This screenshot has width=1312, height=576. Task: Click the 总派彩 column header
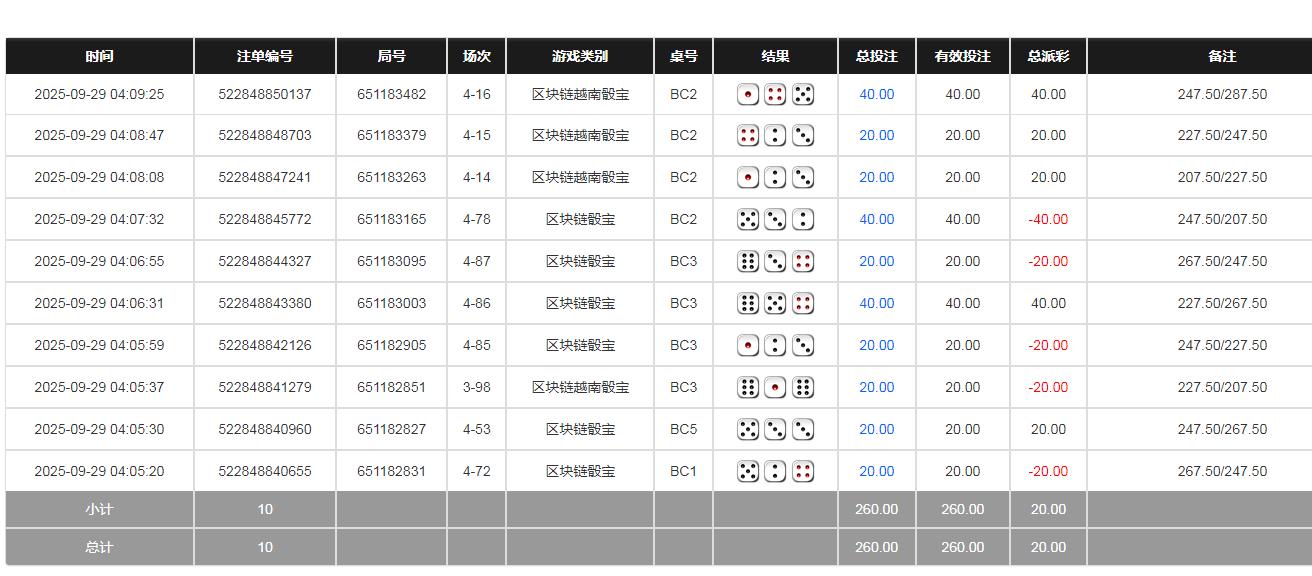1047,56
